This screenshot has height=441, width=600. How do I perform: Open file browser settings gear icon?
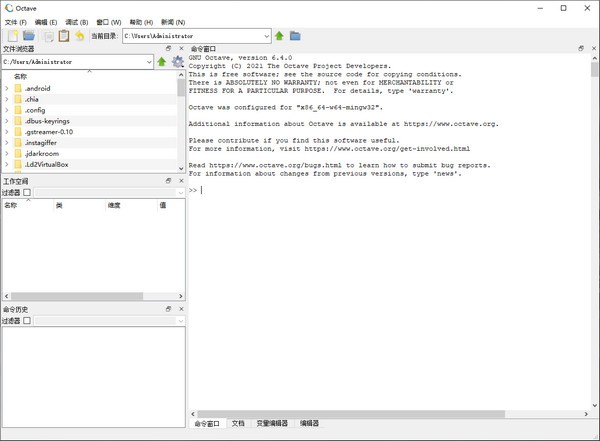pyautogui.click(x=177, y=62)
